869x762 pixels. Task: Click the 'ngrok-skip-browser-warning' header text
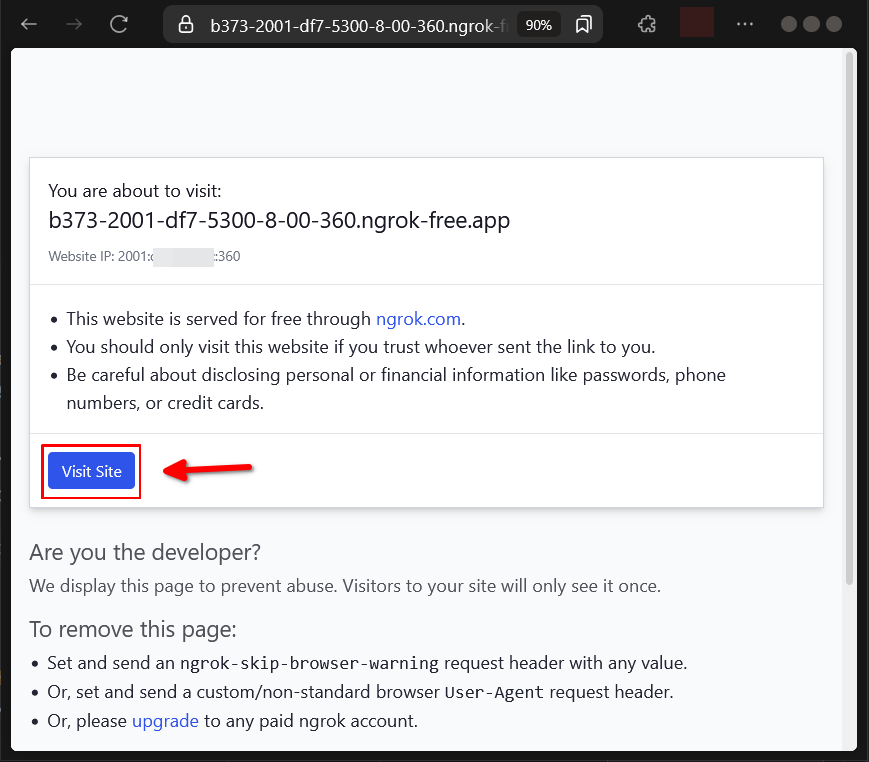(309, 663)
